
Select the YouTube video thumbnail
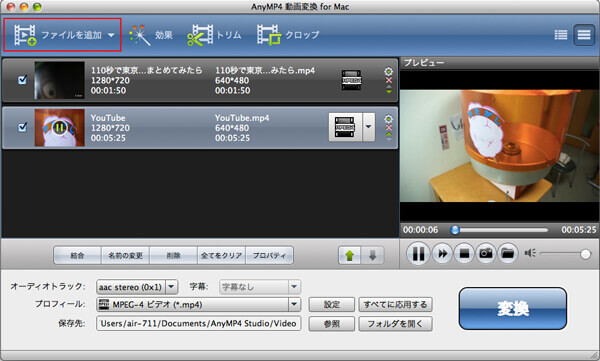[x=60, y=127]
